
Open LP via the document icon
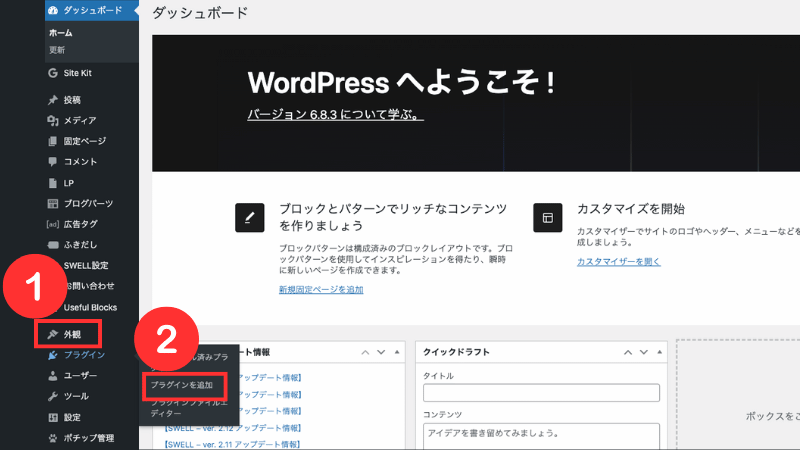(53, 183)
